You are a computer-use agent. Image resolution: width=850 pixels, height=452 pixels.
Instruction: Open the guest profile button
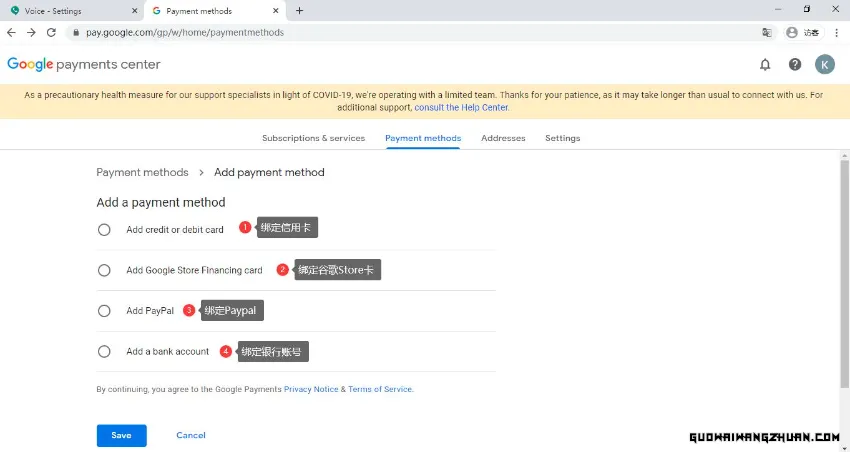[804, 33]
